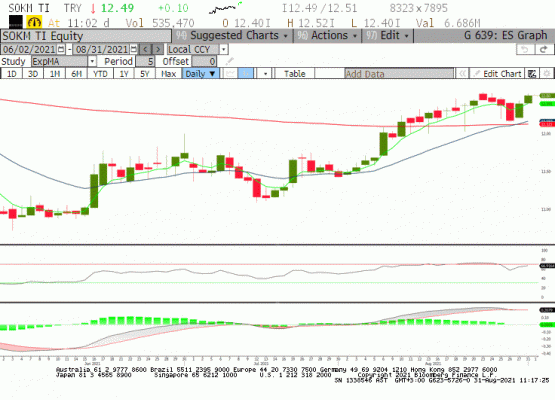Click the chart annotation tool icon

click(x=532, y=74)
